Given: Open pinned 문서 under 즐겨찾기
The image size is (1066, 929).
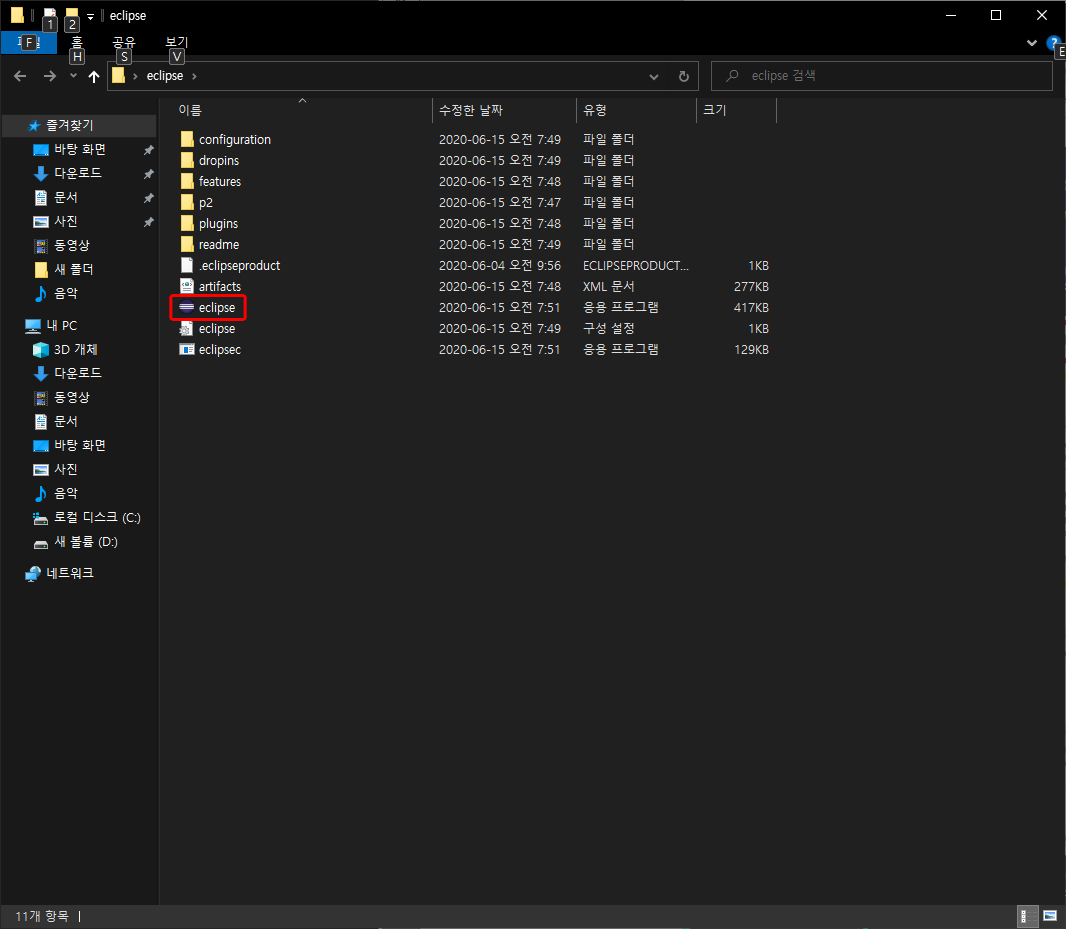Looking at the screenshot, I should point(55,198).
